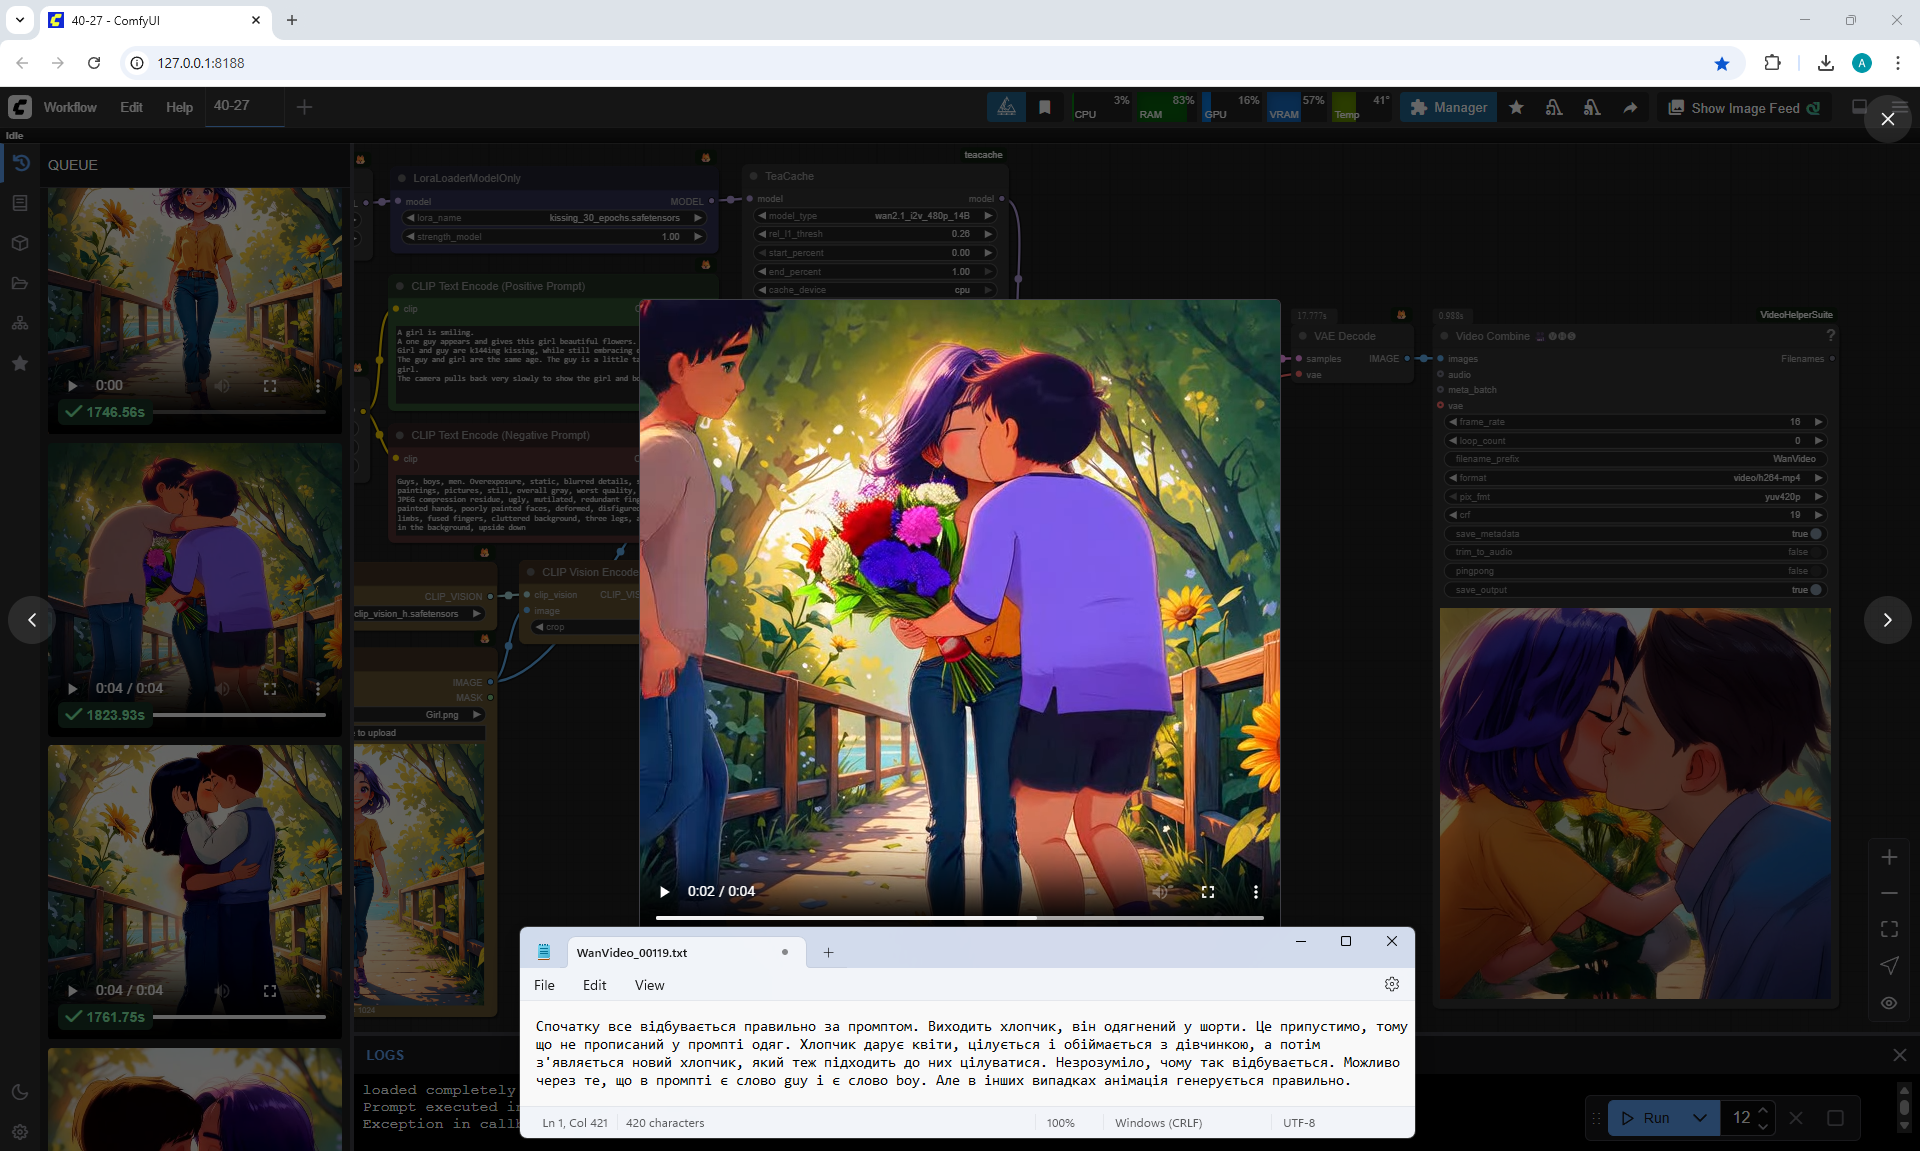This screenshot has width=1920, height=1151.
Task: Open the node library cube icon
Action: pyautogui.click(x=20, y=243)
